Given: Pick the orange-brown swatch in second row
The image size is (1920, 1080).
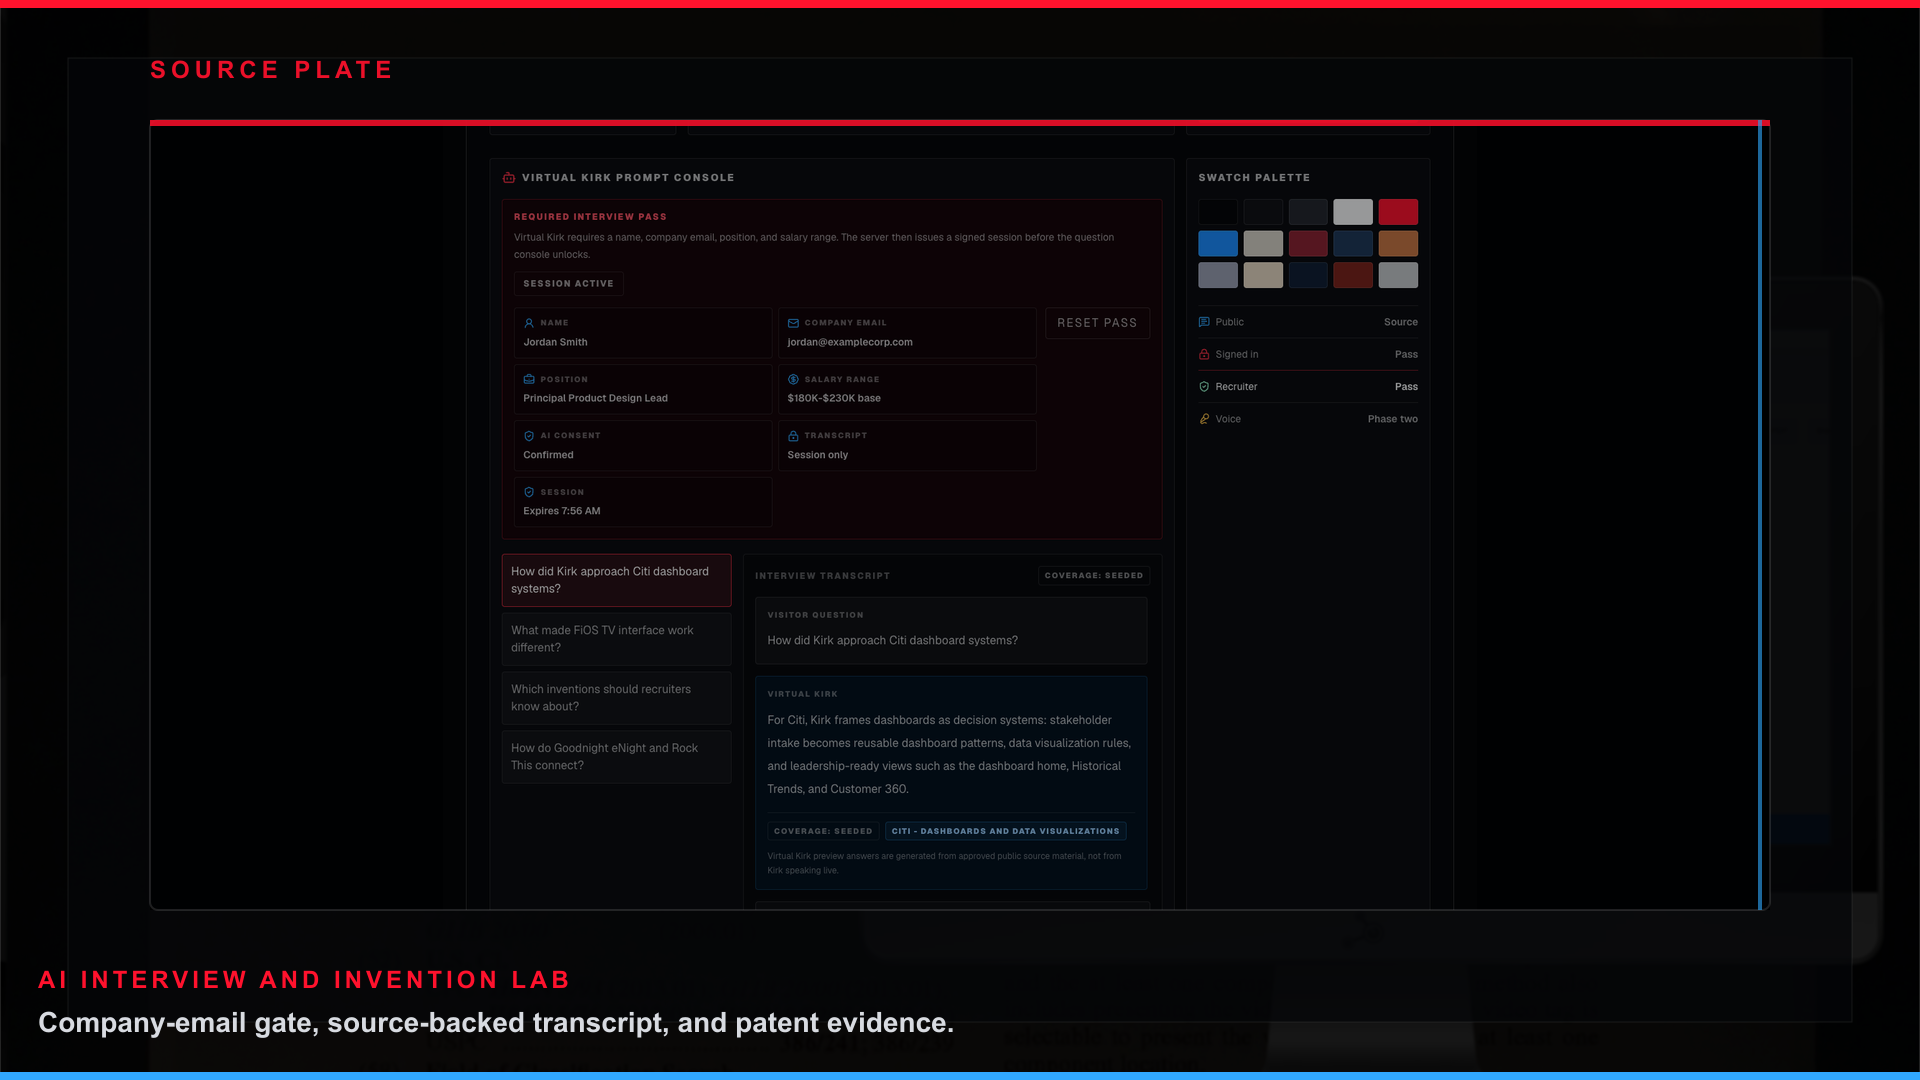Looking at the screenshot, I should pos(1398,244).
